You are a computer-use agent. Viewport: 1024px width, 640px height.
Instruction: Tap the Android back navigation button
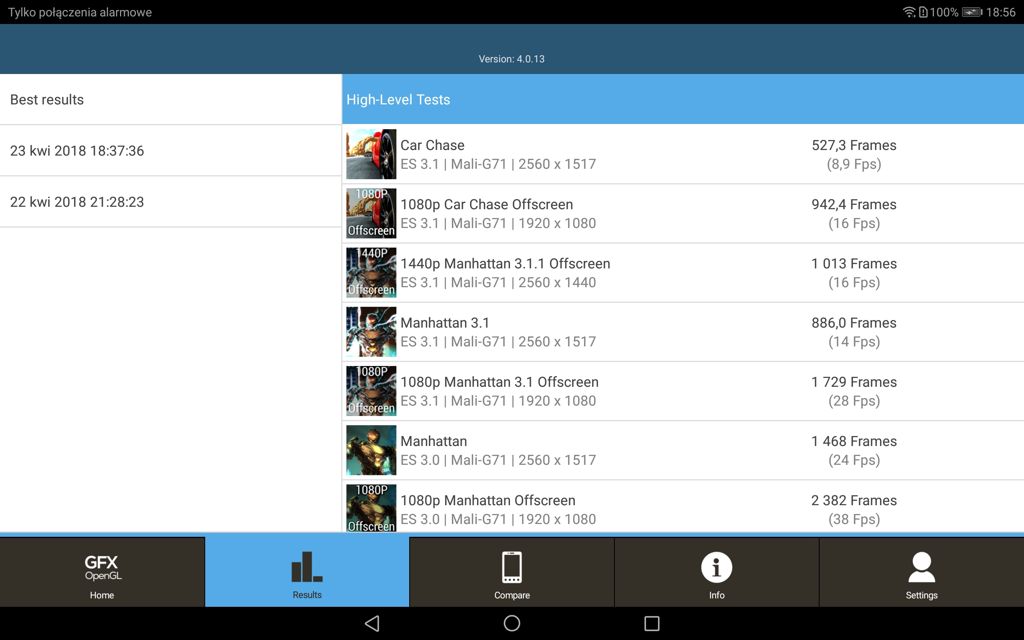click(372, 623)
